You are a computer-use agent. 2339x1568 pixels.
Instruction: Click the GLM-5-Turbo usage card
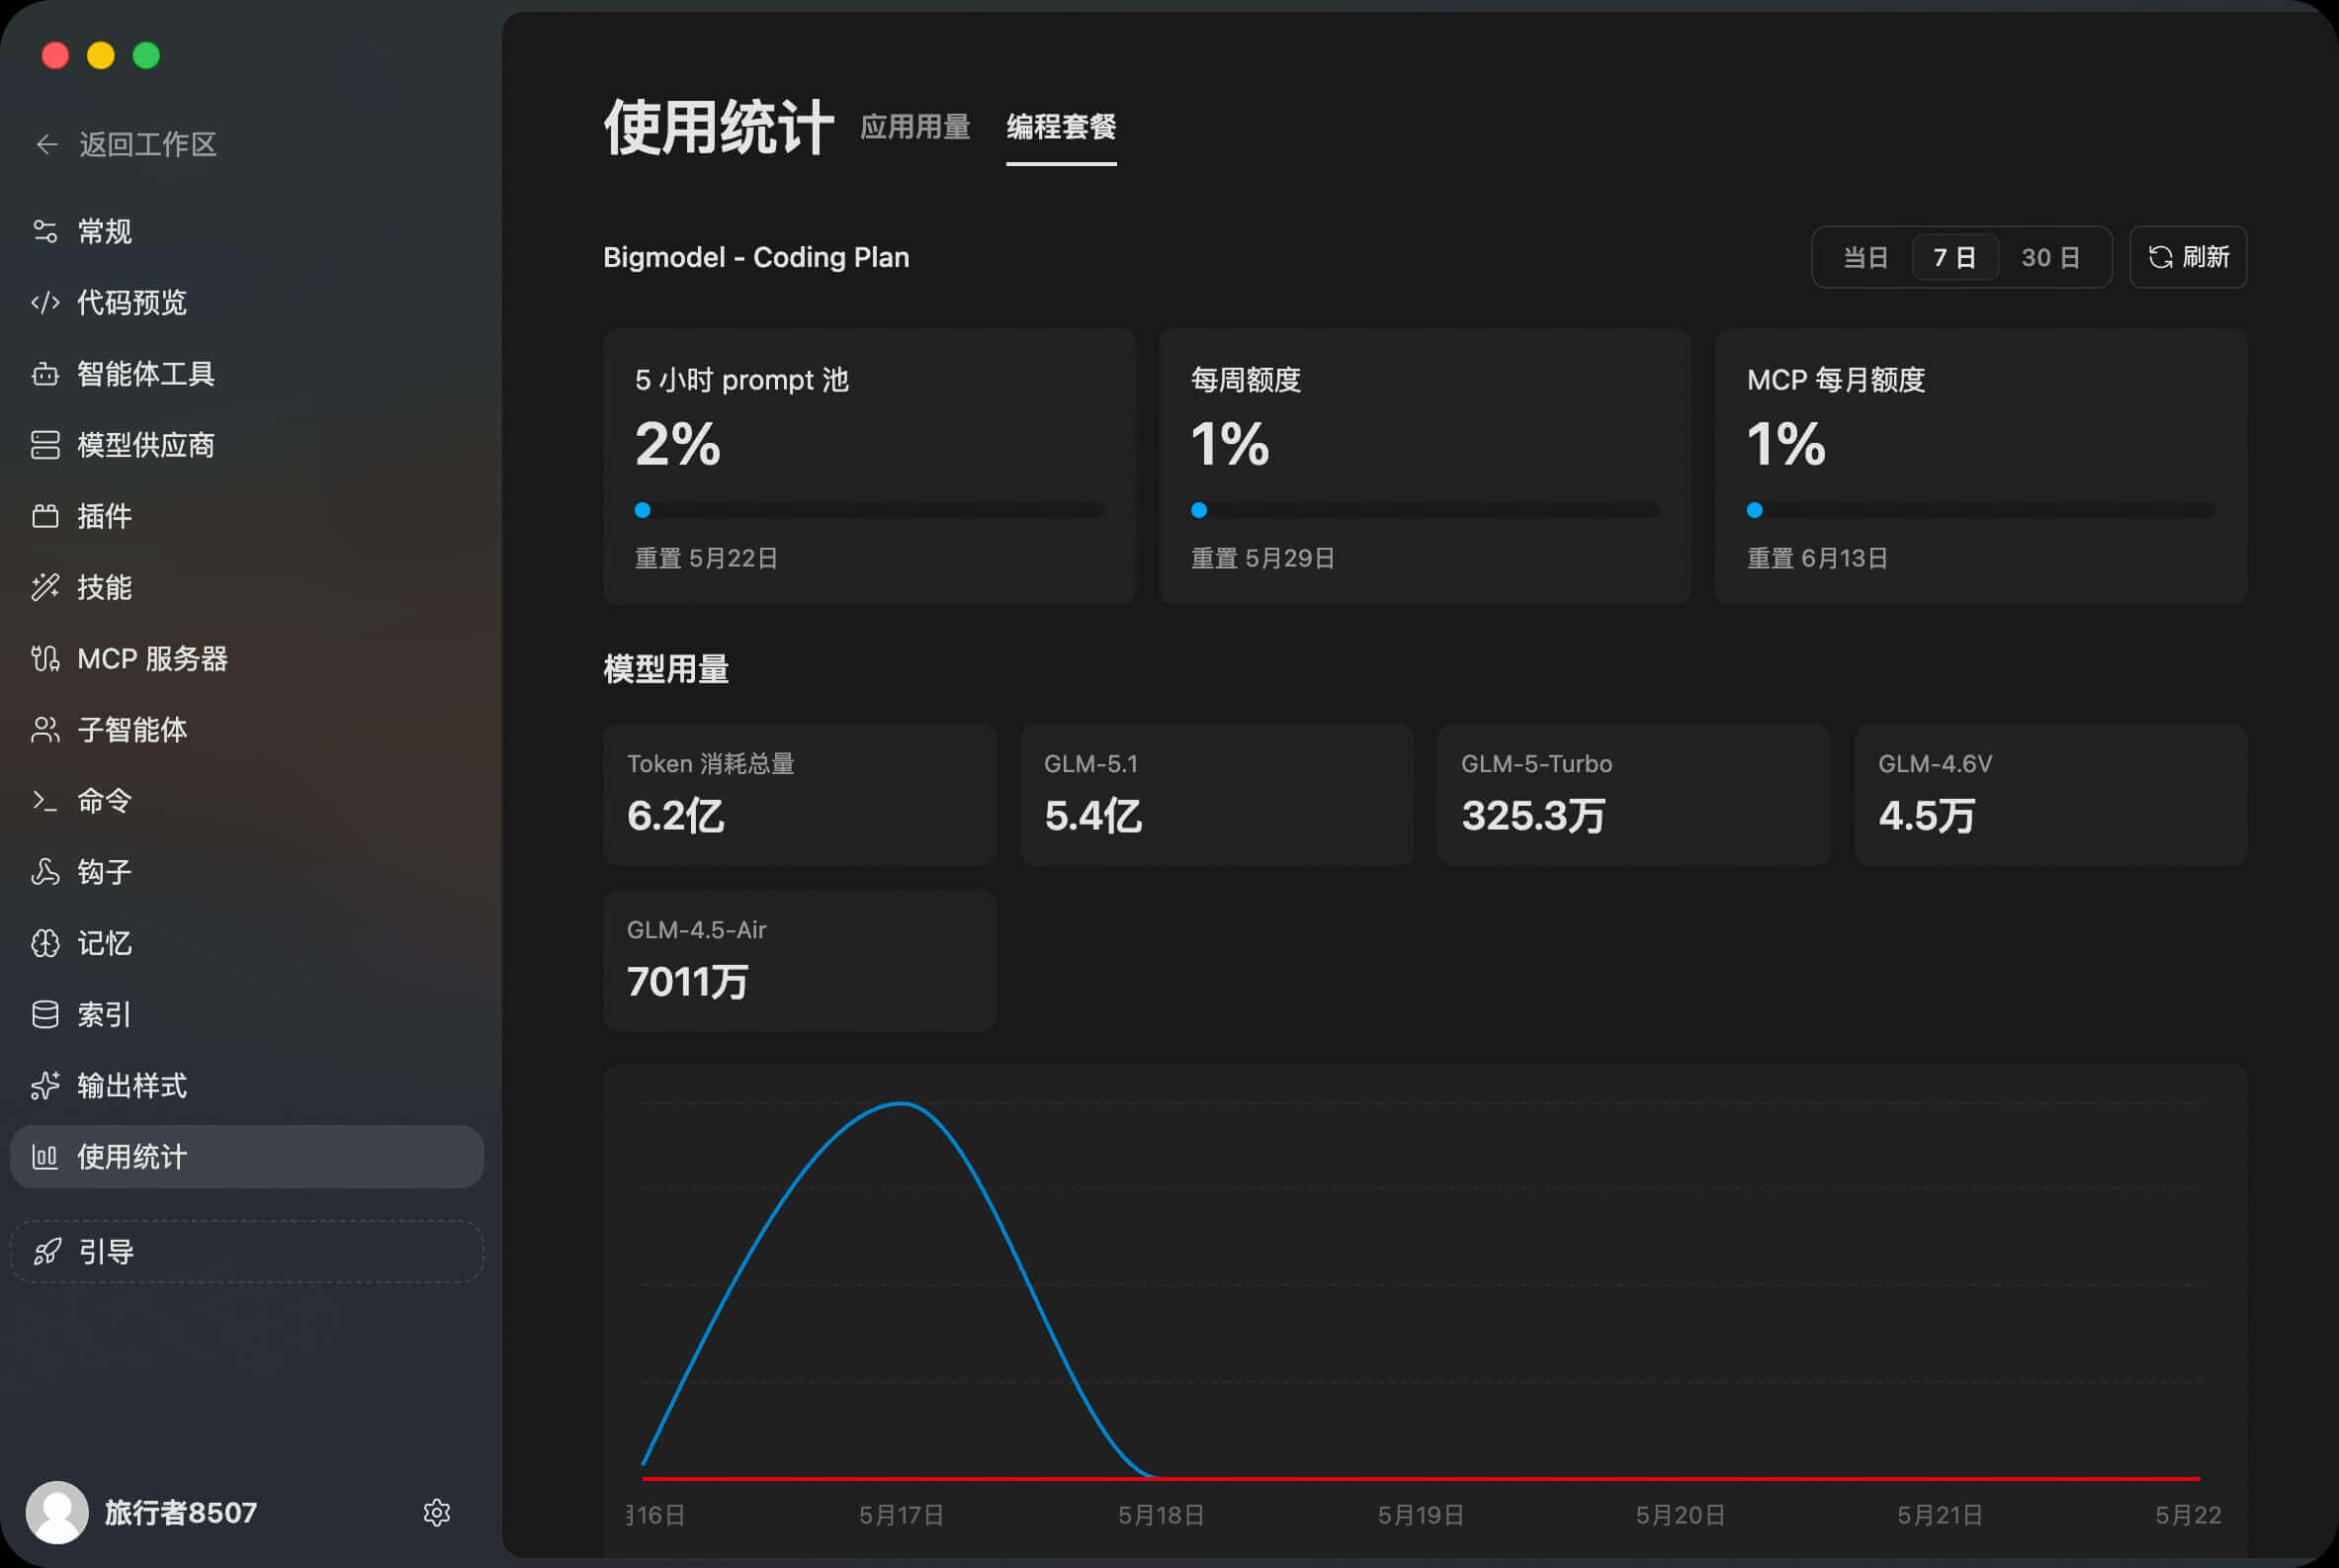click(1633, 795)
